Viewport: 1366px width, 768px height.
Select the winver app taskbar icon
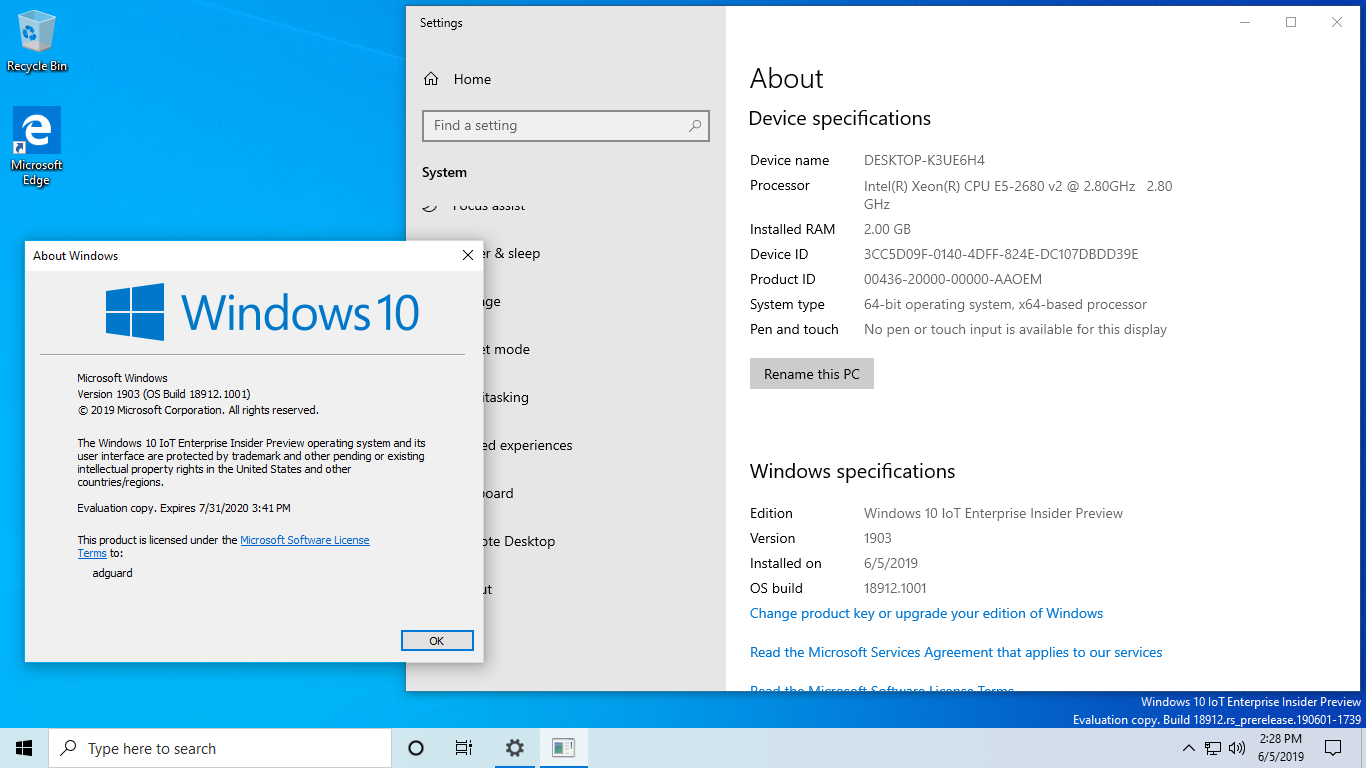563,748
